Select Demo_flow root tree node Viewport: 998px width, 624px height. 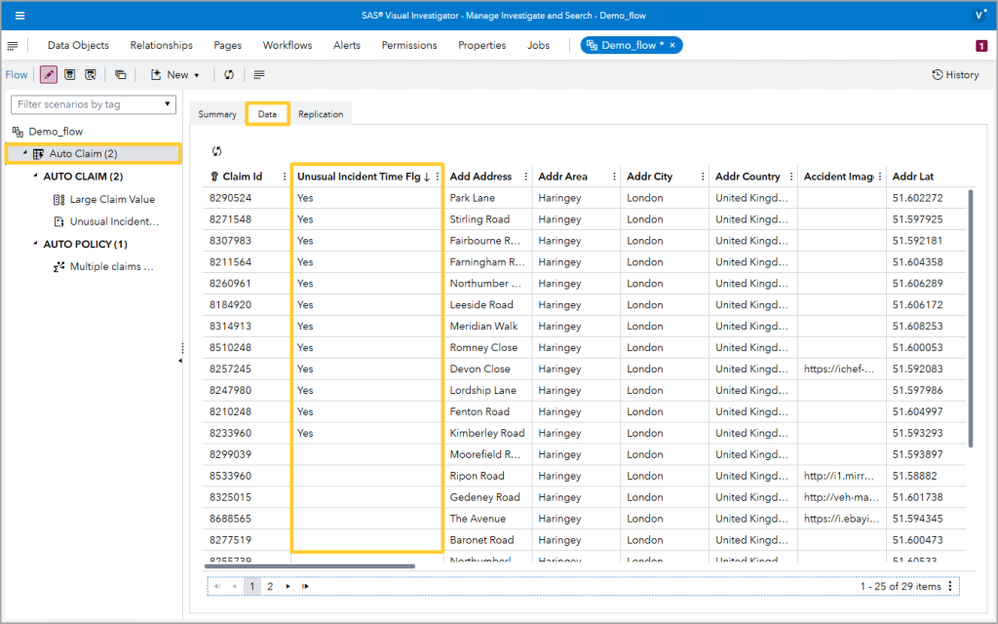pos(55,131)
